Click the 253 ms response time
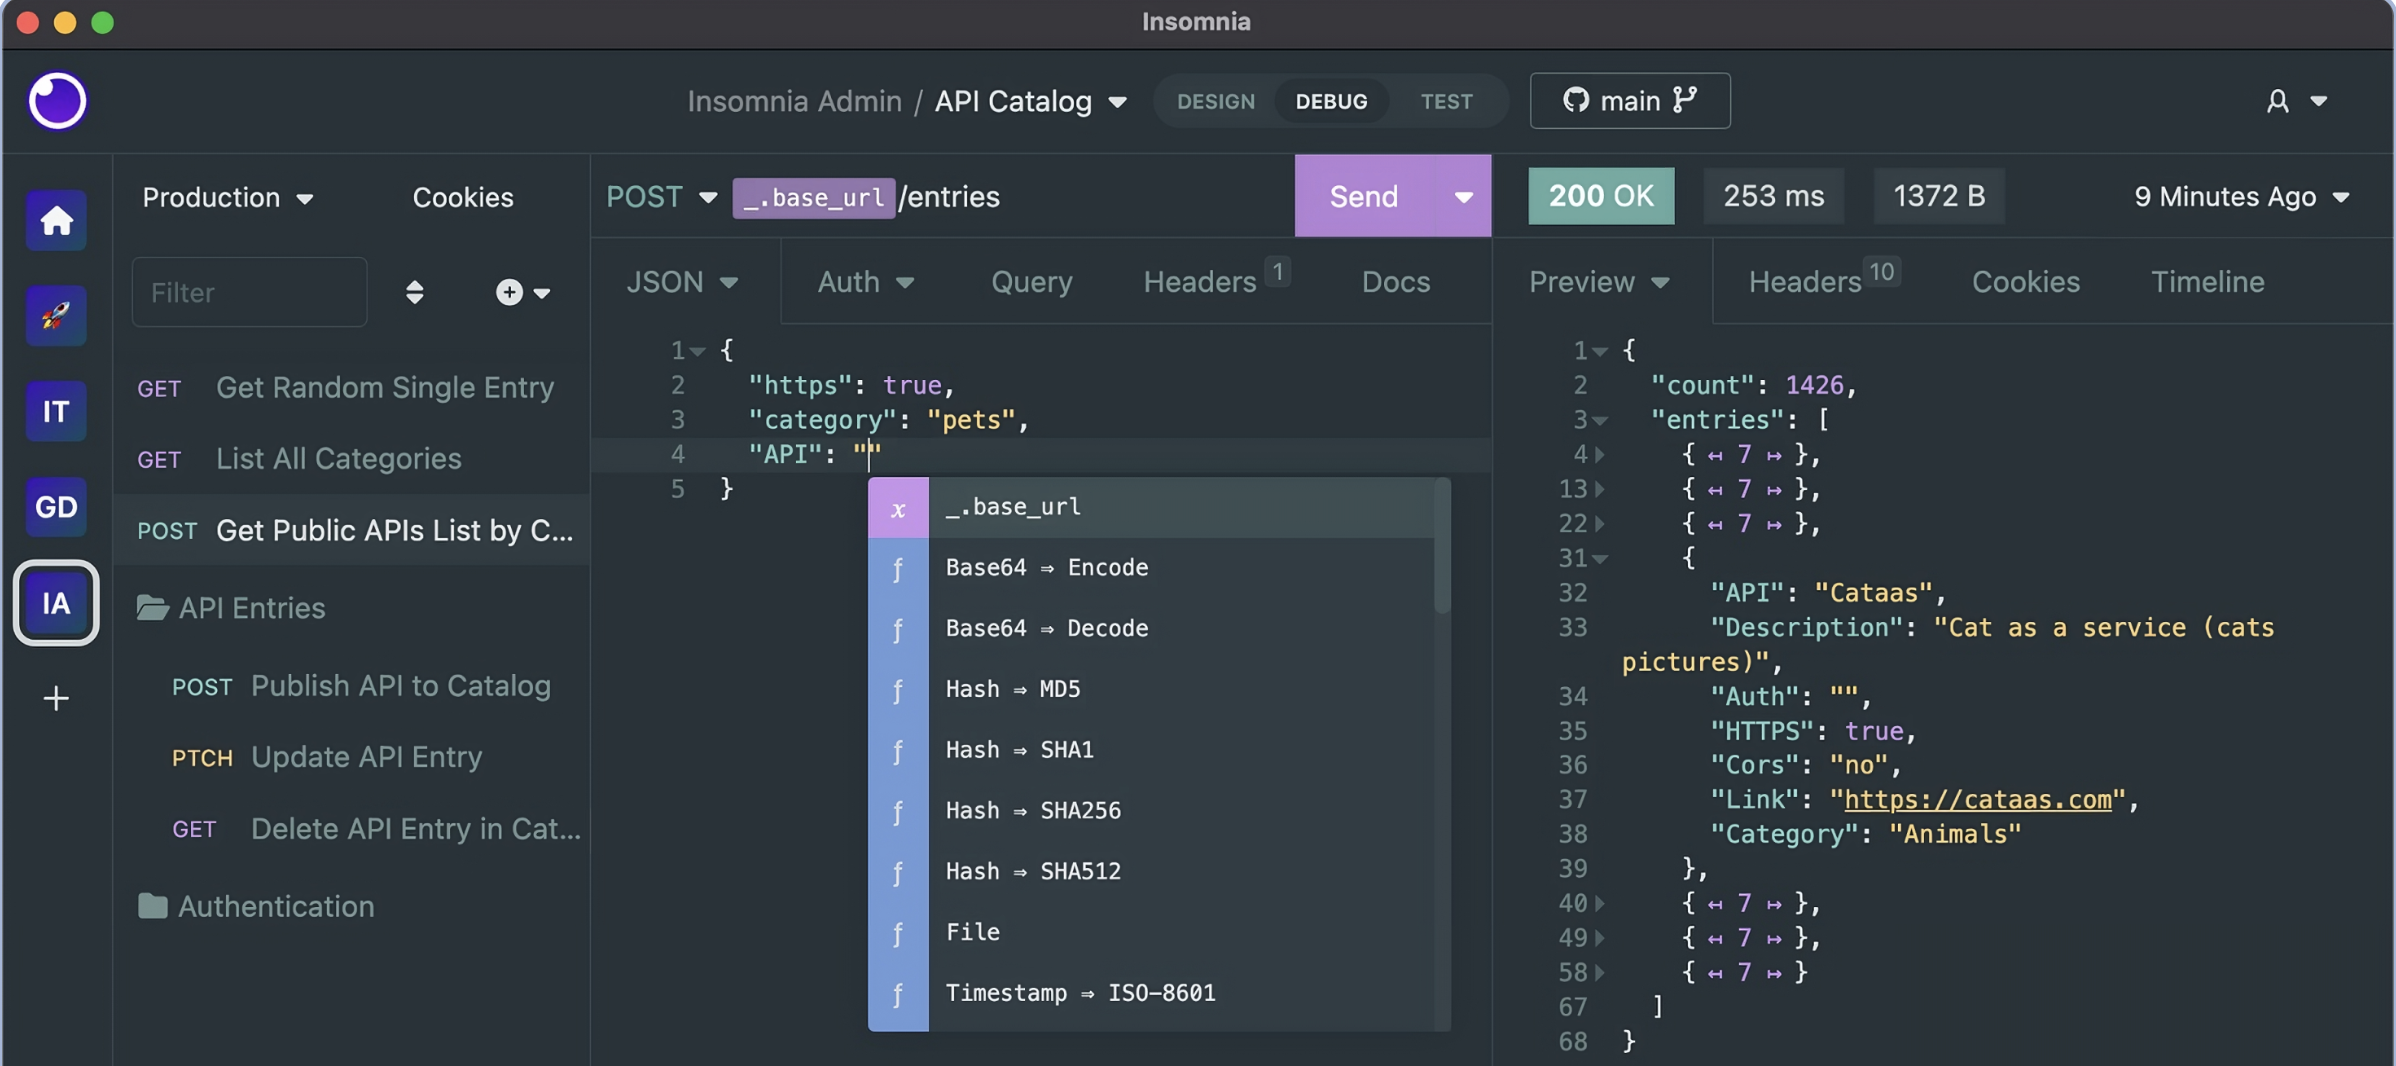This screenshot has width=2396, height=1066. (1773, 196)
